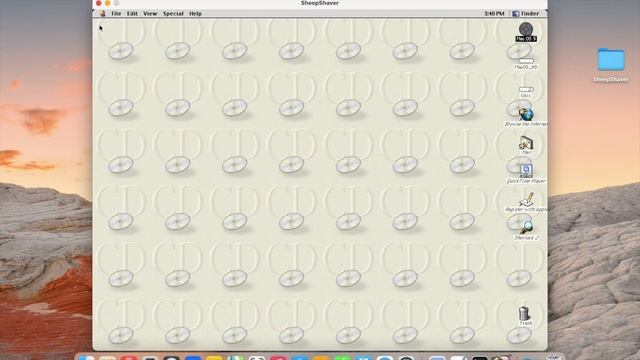The height and width of the screenshot is (360, 640).
Task: Open the Help menu
Action: [x=195, y=13]
